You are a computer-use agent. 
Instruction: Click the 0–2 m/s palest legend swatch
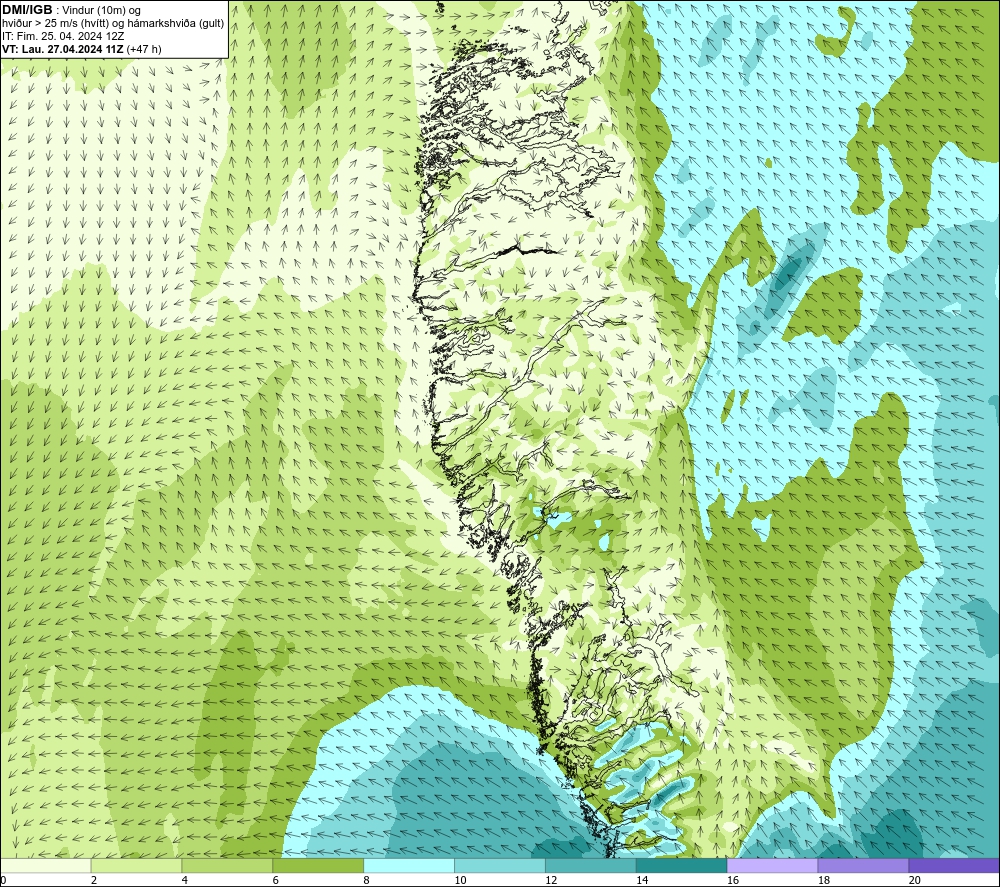[45, 866]
